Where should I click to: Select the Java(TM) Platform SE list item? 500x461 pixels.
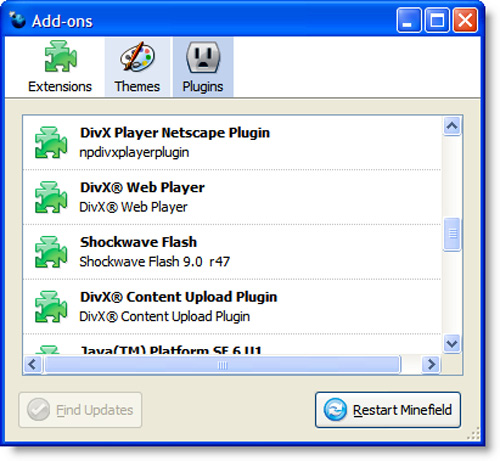pyautogui.click(x=232, y=344)
